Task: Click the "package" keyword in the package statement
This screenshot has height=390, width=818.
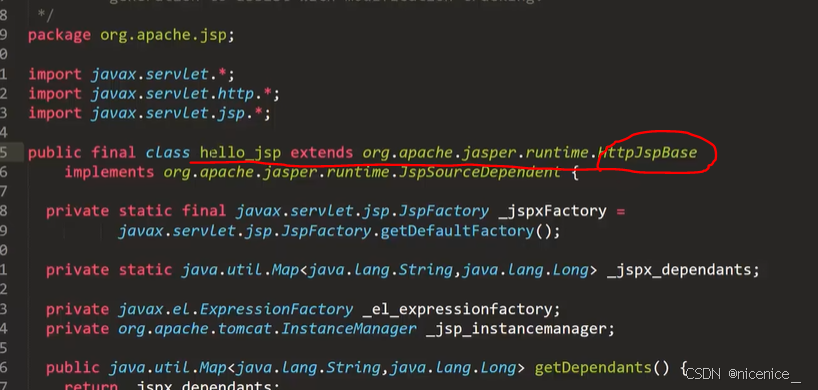Action: 59,35
